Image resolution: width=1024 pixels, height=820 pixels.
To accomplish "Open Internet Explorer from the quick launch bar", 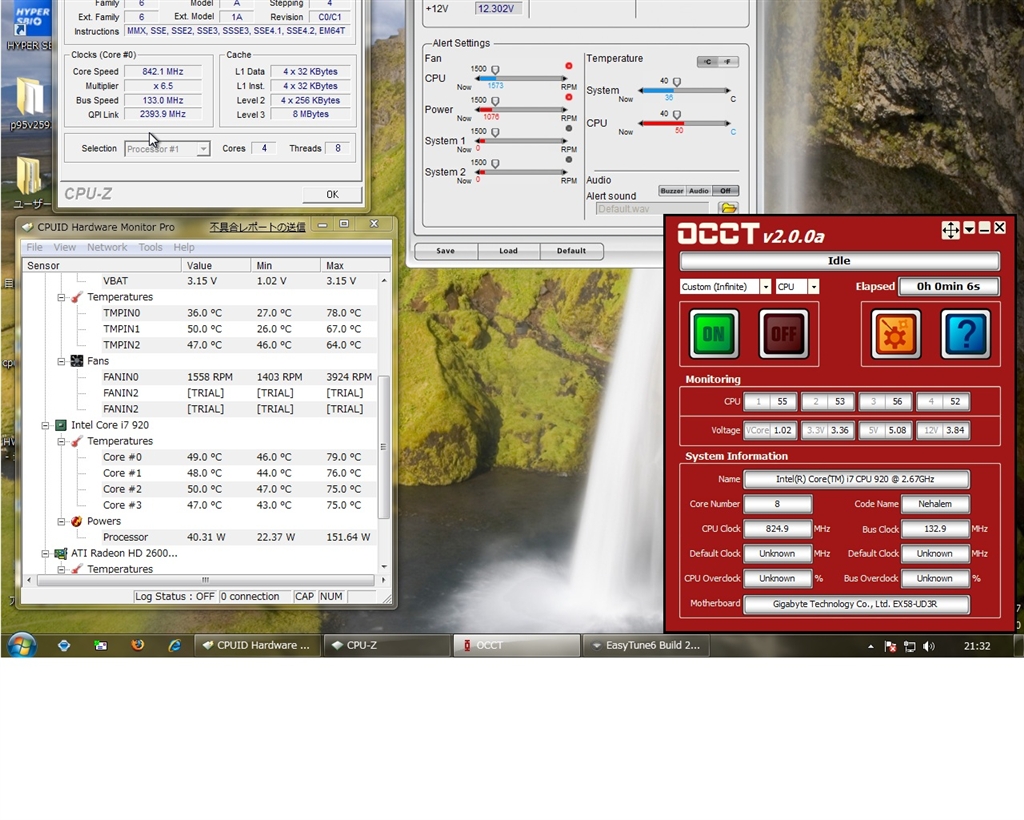I will click(x=174, y=646).
